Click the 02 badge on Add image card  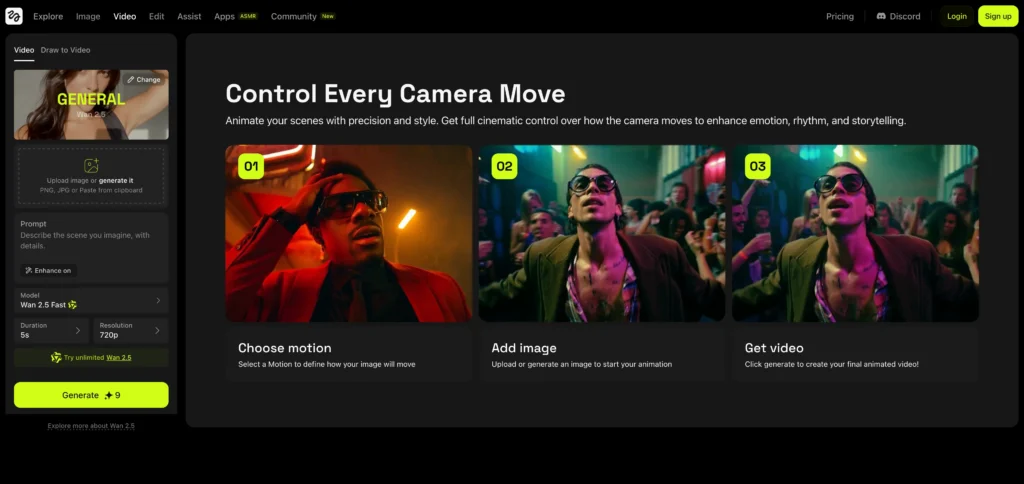pyautogui.click(x=504, y=166)
